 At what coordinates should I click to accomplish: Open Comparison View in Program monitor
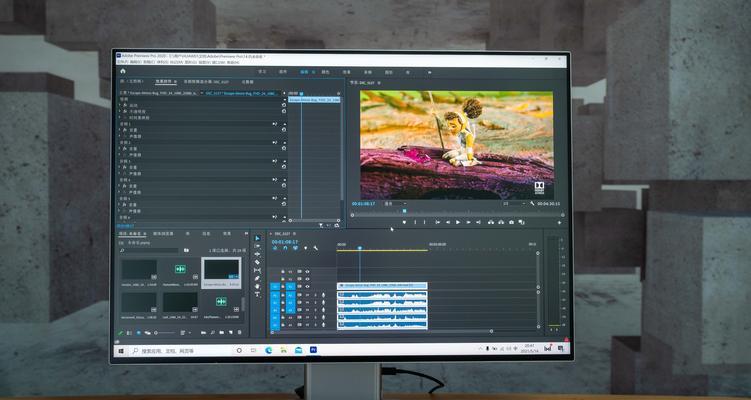coord(522,222)
